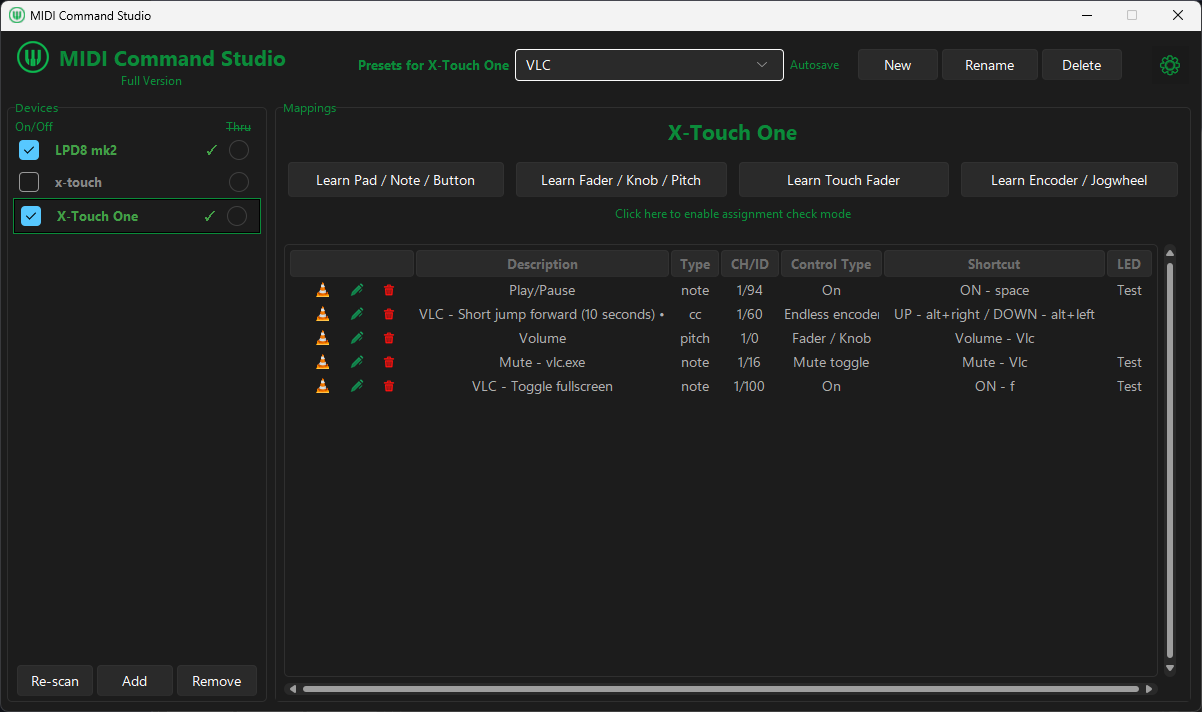Edit the Mute - vlc.exe mapping pencil

357,362
